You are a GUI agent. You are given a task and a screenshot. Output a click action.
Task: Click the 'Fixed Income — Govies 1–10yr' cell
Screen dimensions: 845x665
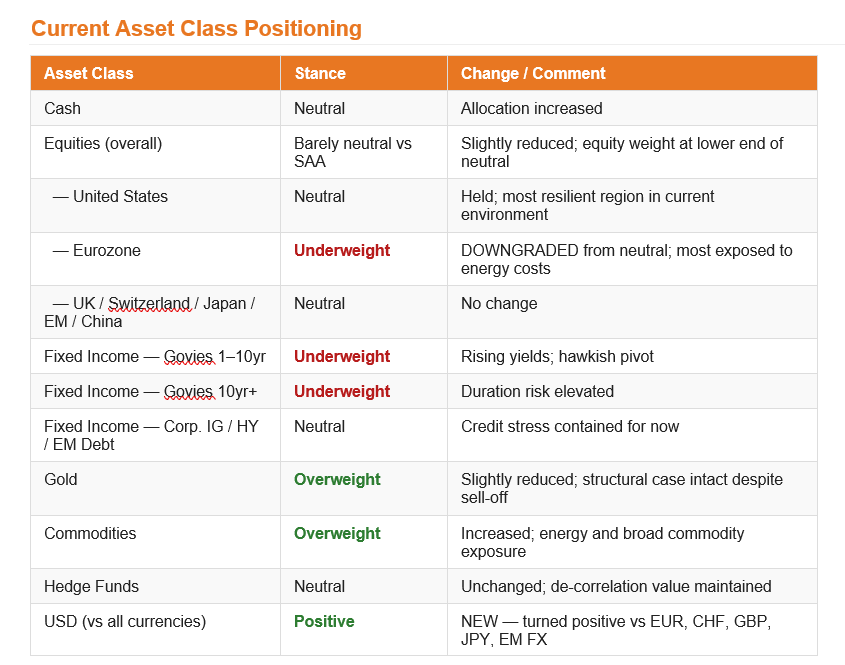coord(155,356)
